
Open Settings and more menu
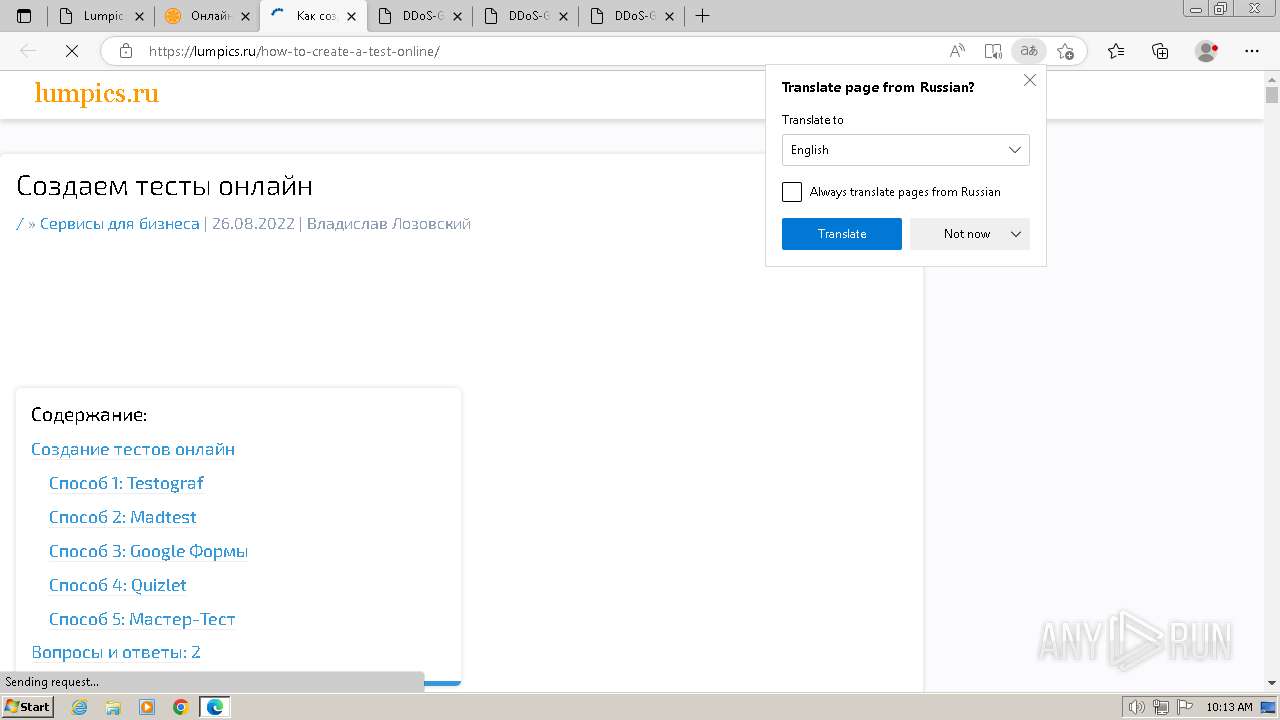click(1251, 51)
